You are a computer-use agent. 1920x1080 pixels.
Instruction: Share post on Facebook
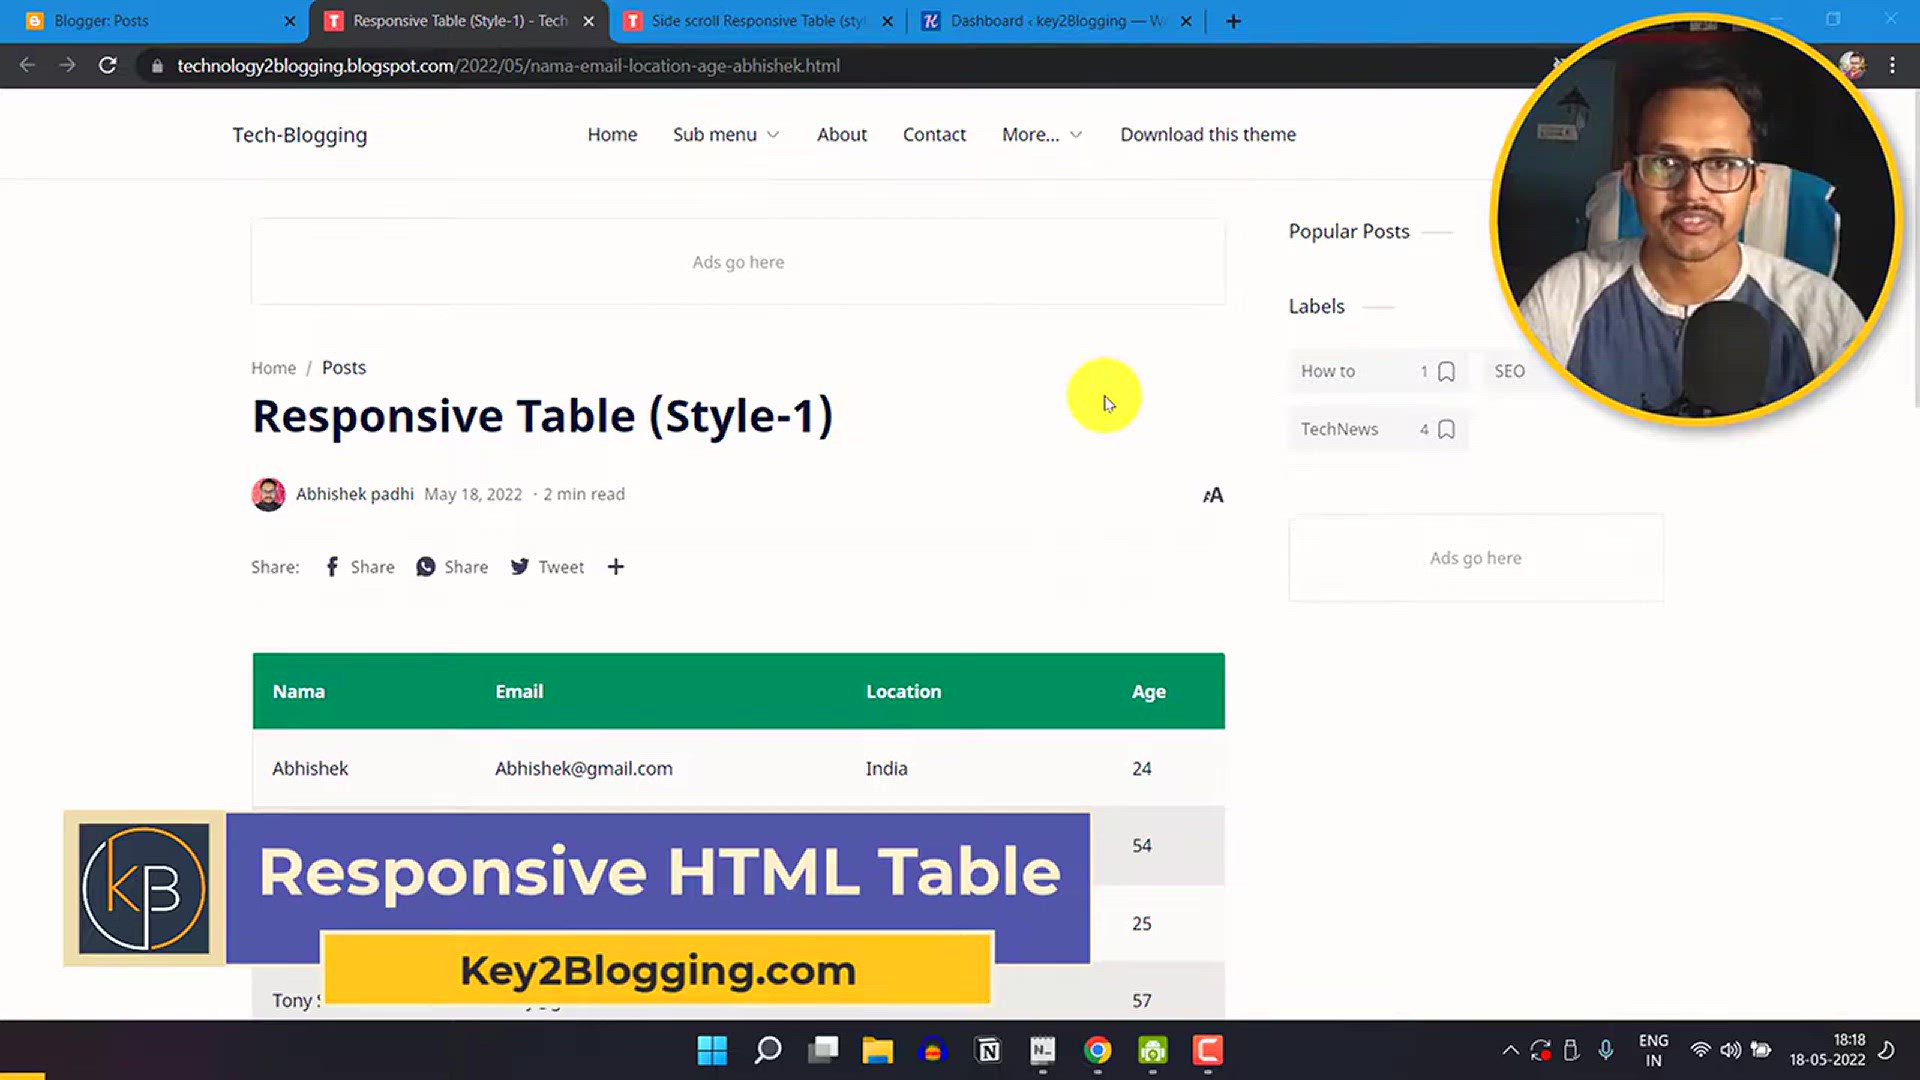coord(360,567)
